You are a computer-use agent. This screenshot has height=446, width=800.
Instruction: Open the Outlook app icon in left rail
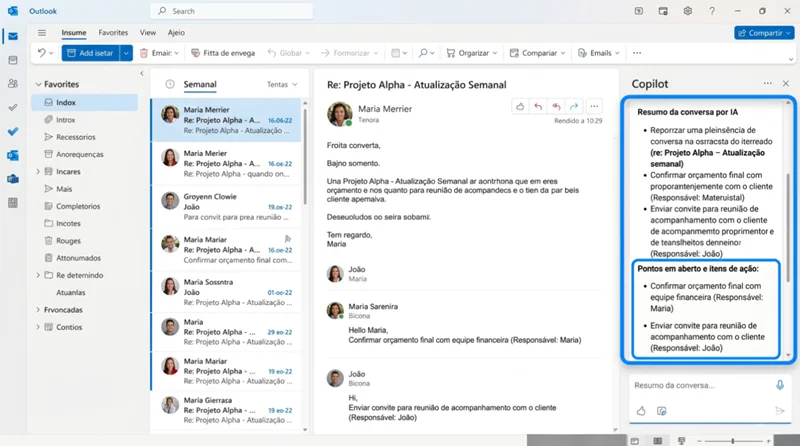click(13, 155)
